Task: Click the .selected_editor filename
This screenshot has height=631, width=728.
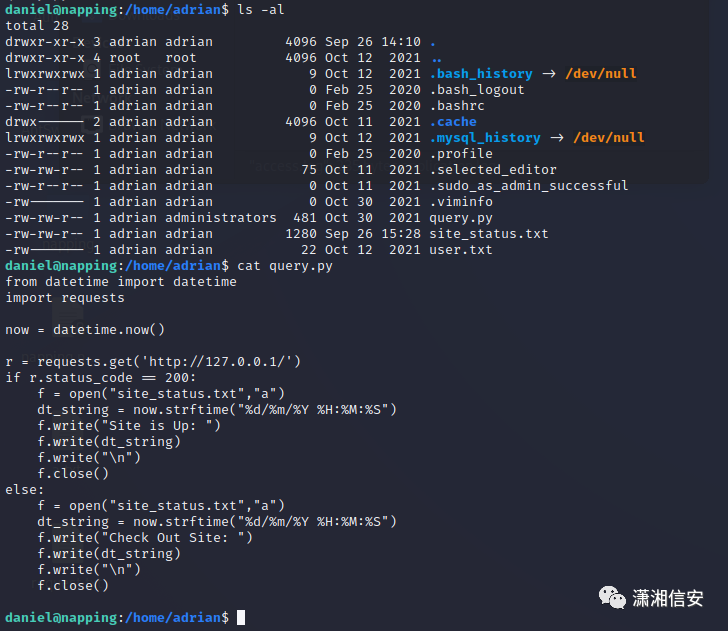Action: pos(493,170)
